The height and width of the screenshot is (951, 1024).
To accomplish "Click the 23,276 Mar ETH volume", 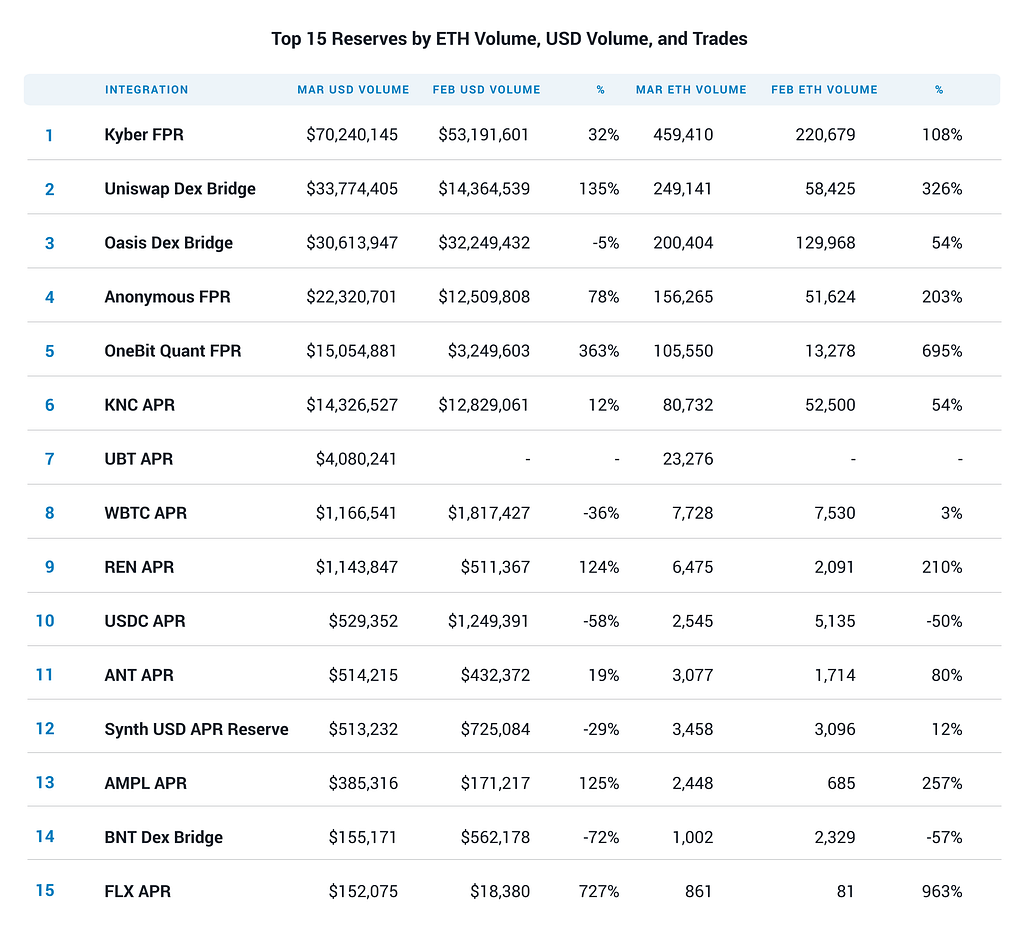I will [688, 459].
